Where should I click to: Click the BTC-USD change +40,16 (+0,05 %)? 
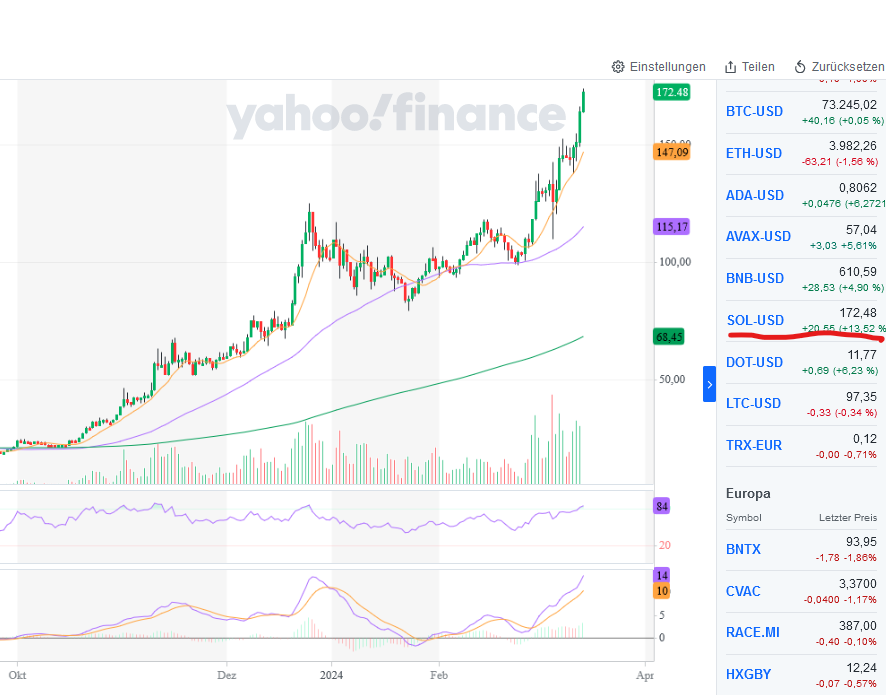click(x=843, y=121)
